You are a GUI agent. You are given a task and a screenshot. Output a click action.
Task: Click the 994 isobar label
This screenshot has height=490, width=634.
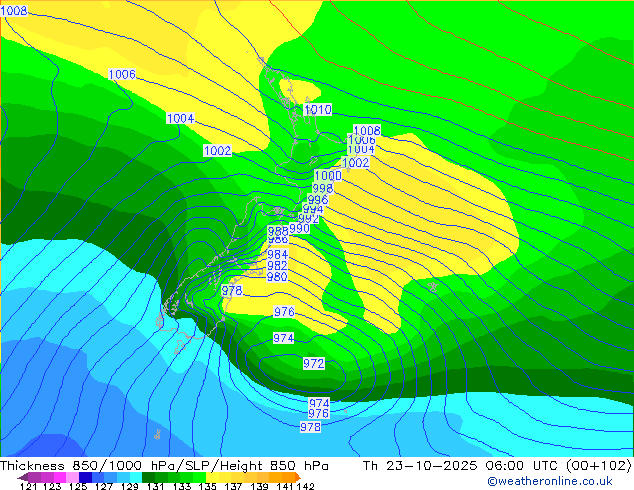click(x=313, y=209)
